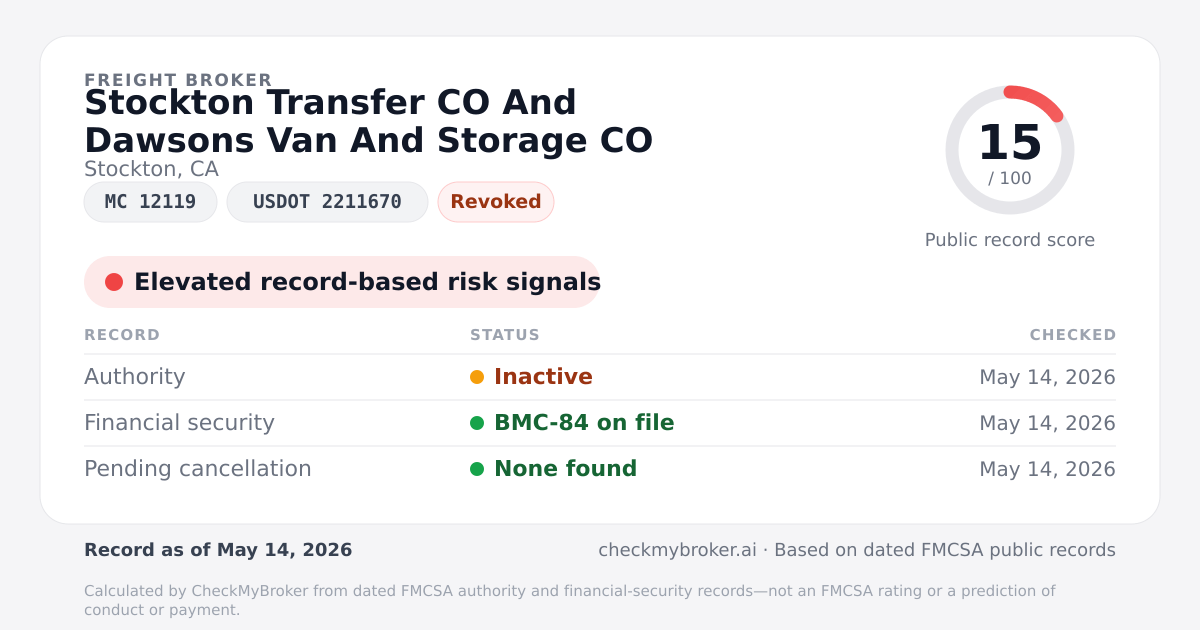The width and height of the screenshot is (1200, 630).
Task: Click the STATUS column header
Action: click(x=505, y=335)
